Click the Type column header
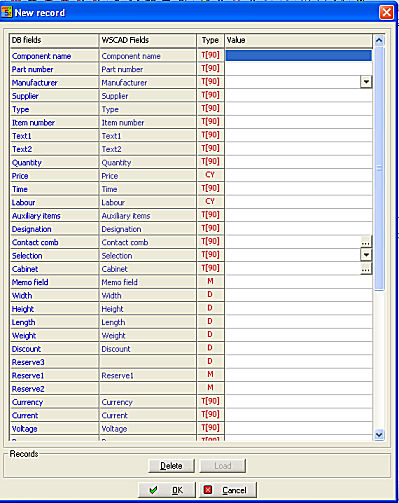 [210, 40]
